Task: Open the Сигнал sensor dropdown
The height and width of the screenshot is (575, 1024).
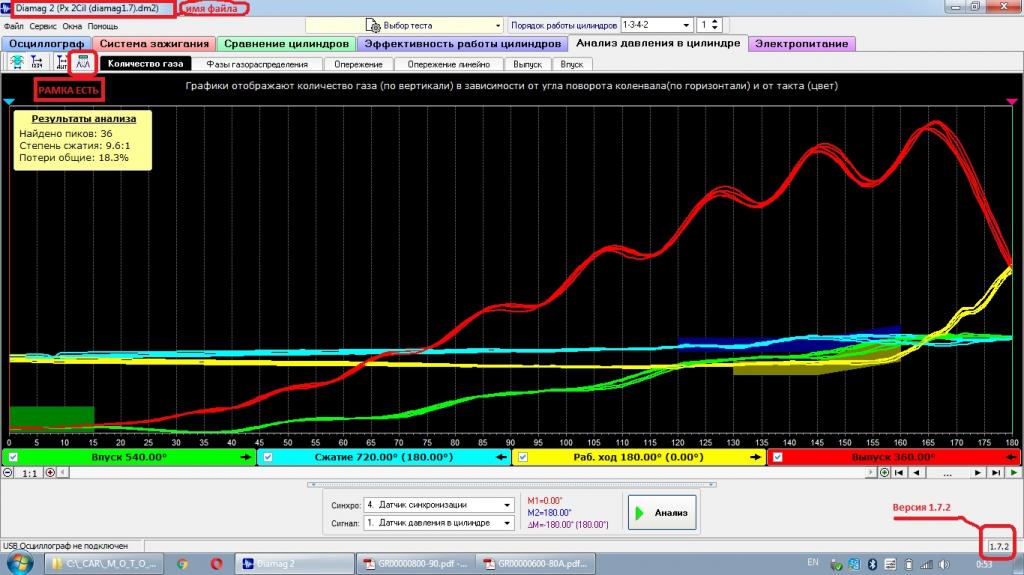Action: (x=507, y=523)
